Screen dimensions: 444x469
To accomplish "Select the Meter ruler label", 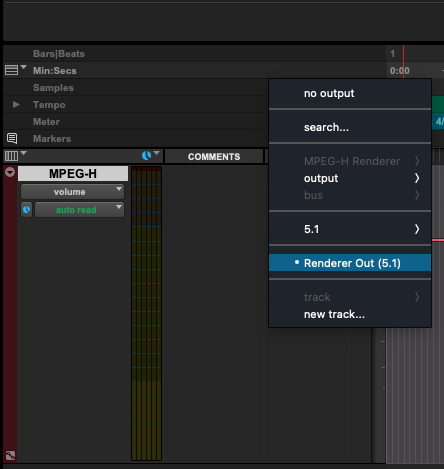I will click(x=46, y=122).
